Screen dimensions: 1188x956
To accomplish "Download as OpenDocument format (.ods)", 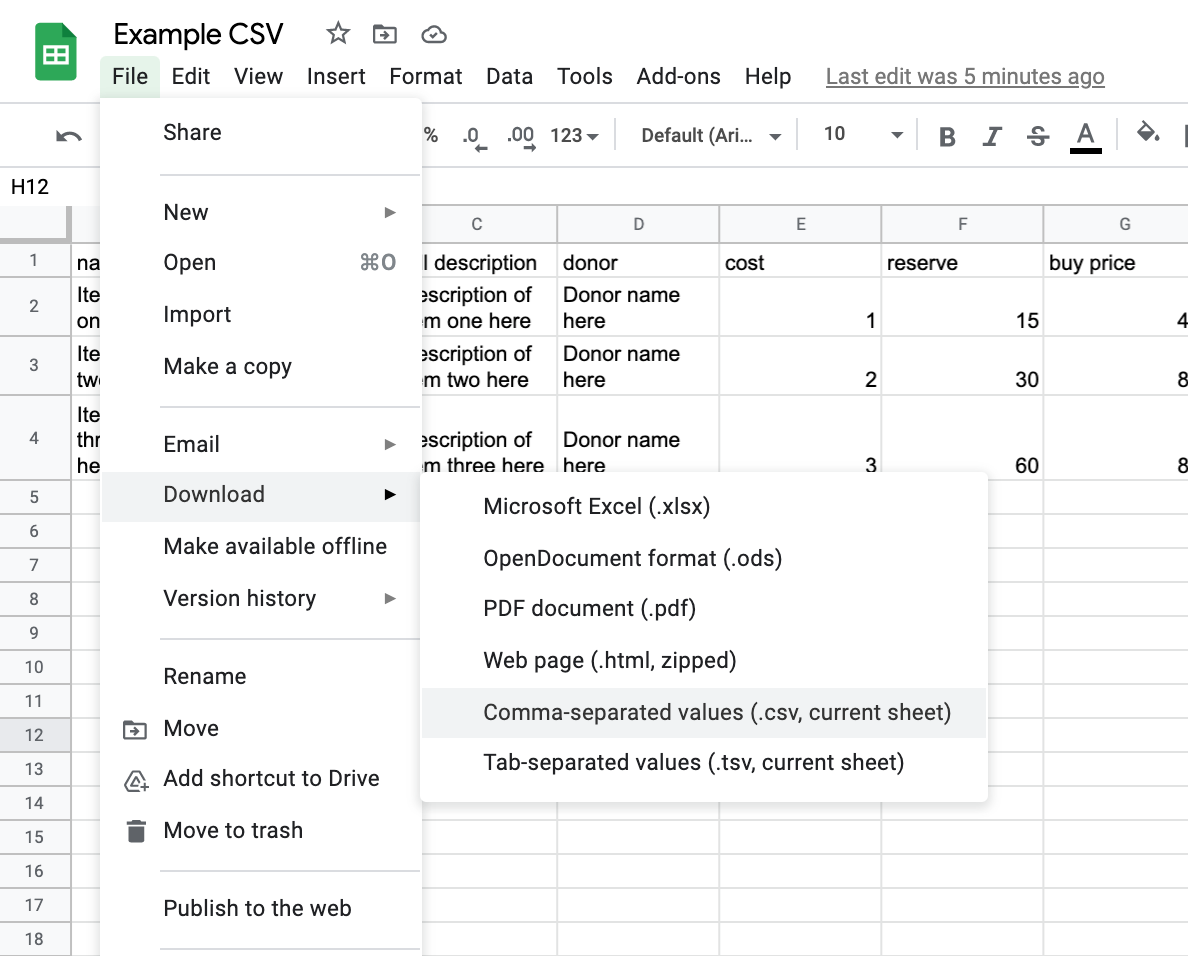I will tap(704, 558).
